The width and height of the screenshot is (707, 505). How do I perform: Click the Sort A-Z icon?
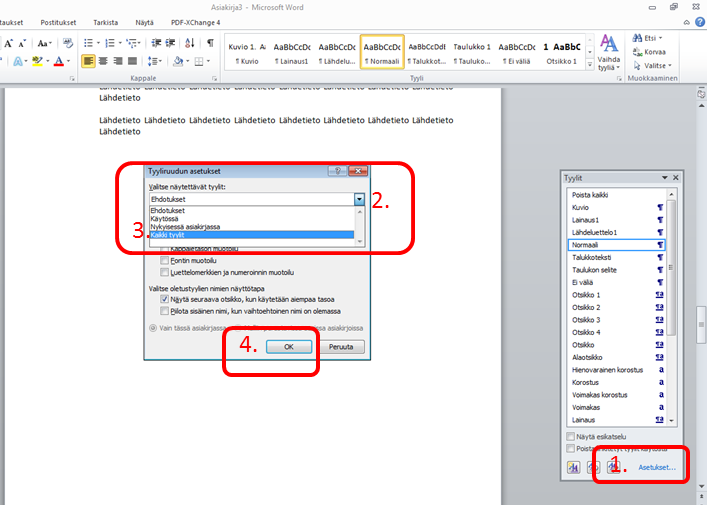point(190,43)
